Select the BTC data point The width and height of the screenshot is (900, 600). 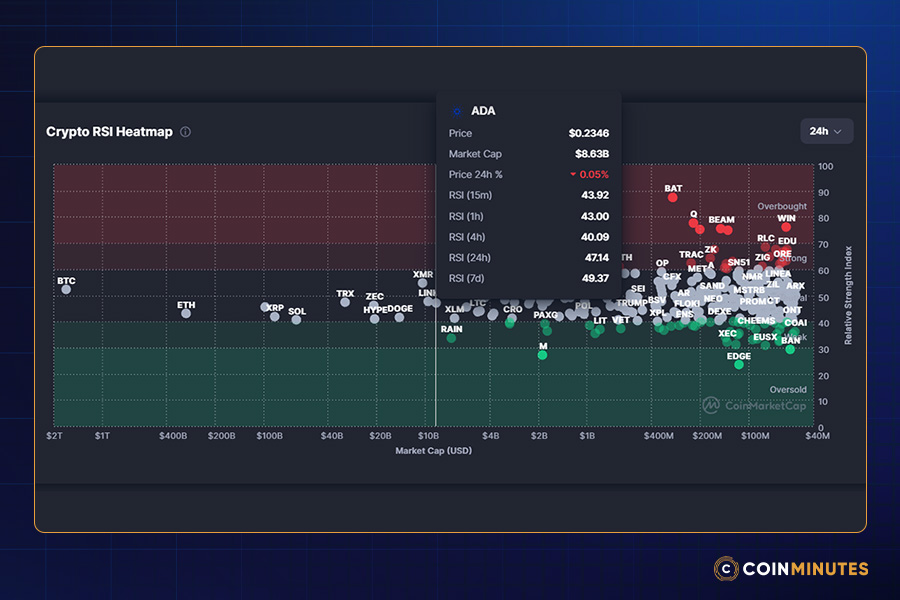[67, 289]
